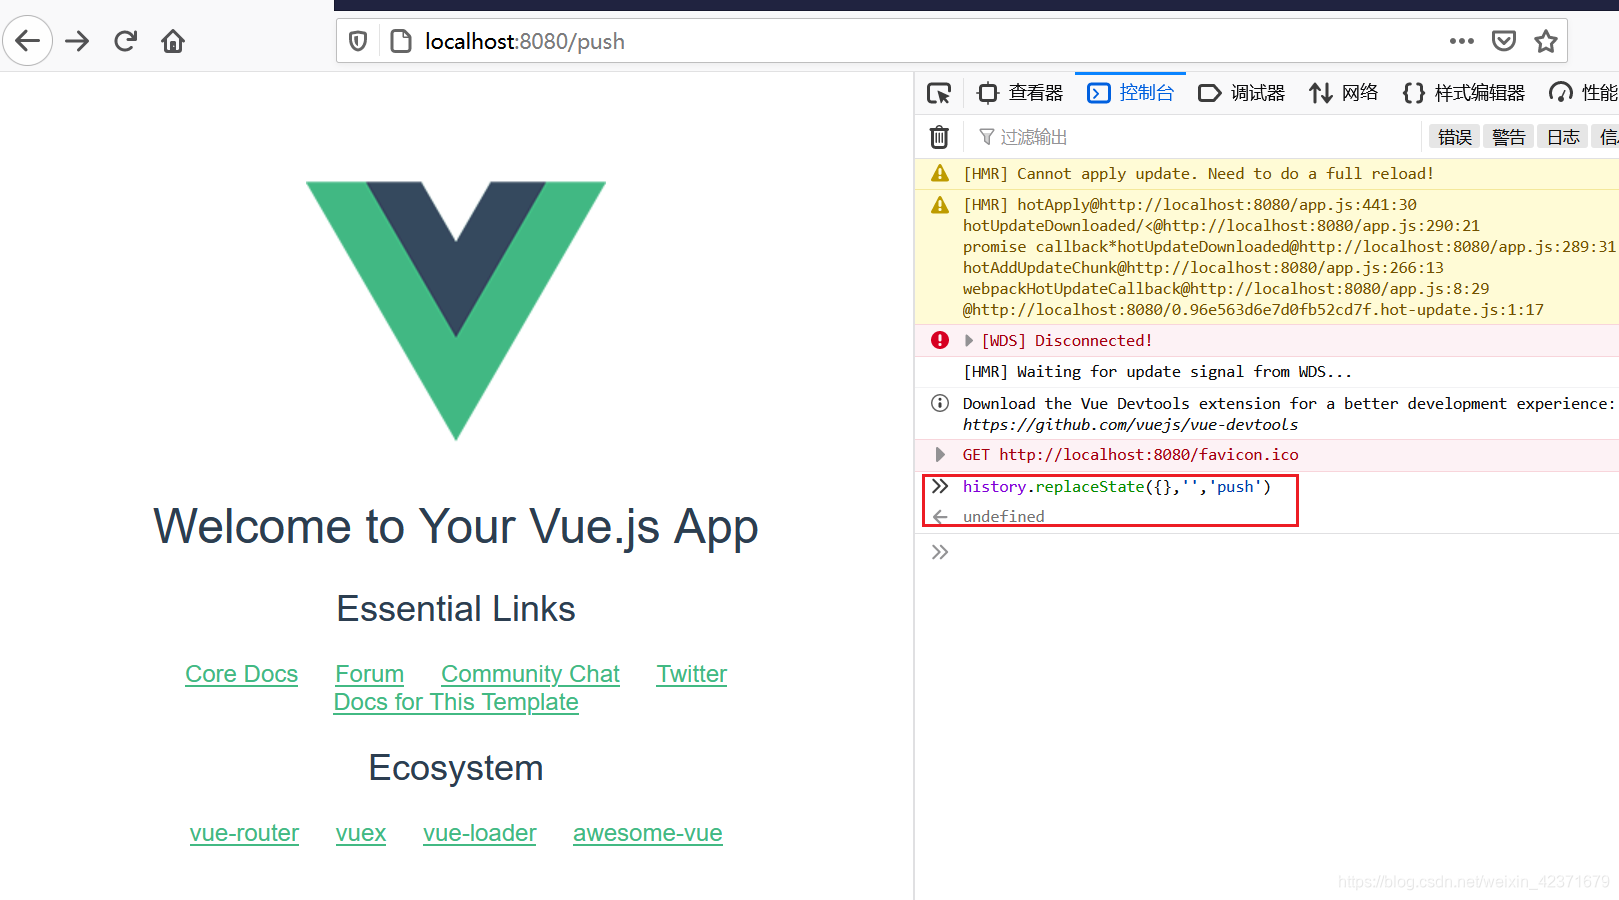Select the 'Ecosystem' heading
This screenshot has width=1619, height=900.
coord(456,768)
